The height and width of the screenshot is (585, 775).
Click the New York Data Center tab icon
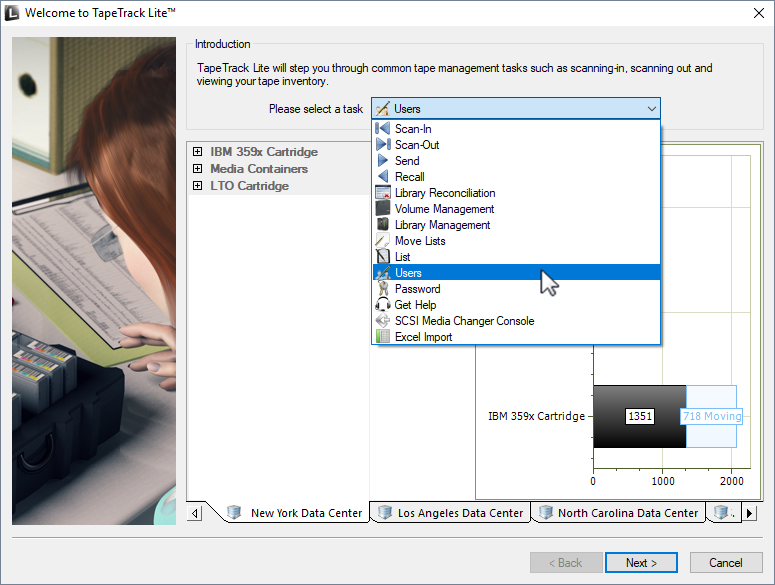[x=234, y=512]
